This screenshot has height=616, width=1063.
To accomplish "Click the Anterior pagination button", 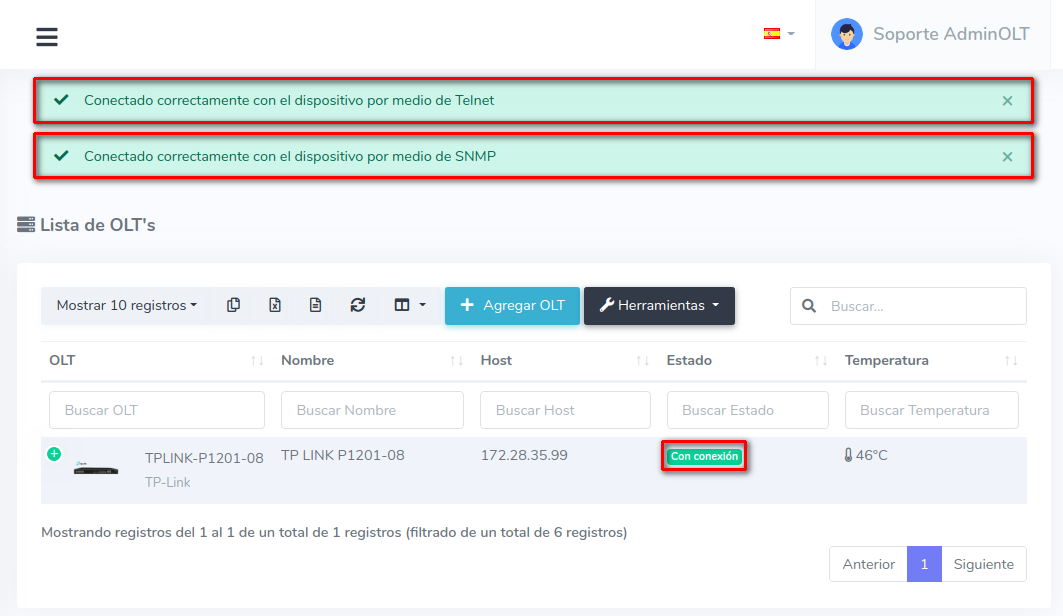I will click(x=868, y=564).
